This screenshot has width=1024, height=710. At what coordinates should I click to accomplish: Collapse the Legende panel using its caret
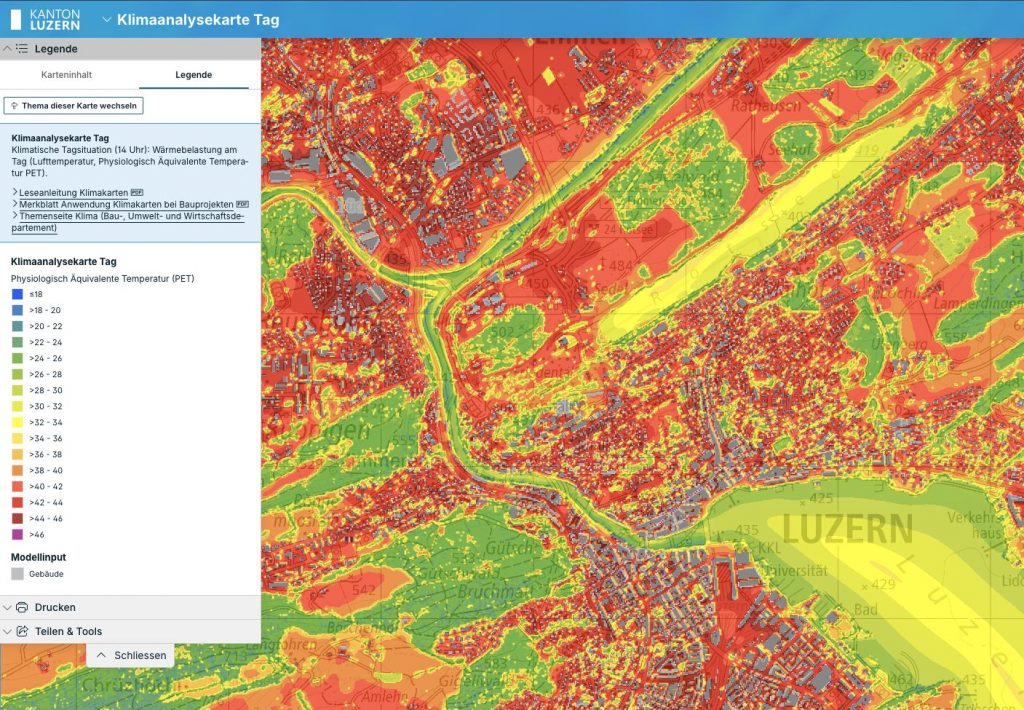click(x=8, y=48)
